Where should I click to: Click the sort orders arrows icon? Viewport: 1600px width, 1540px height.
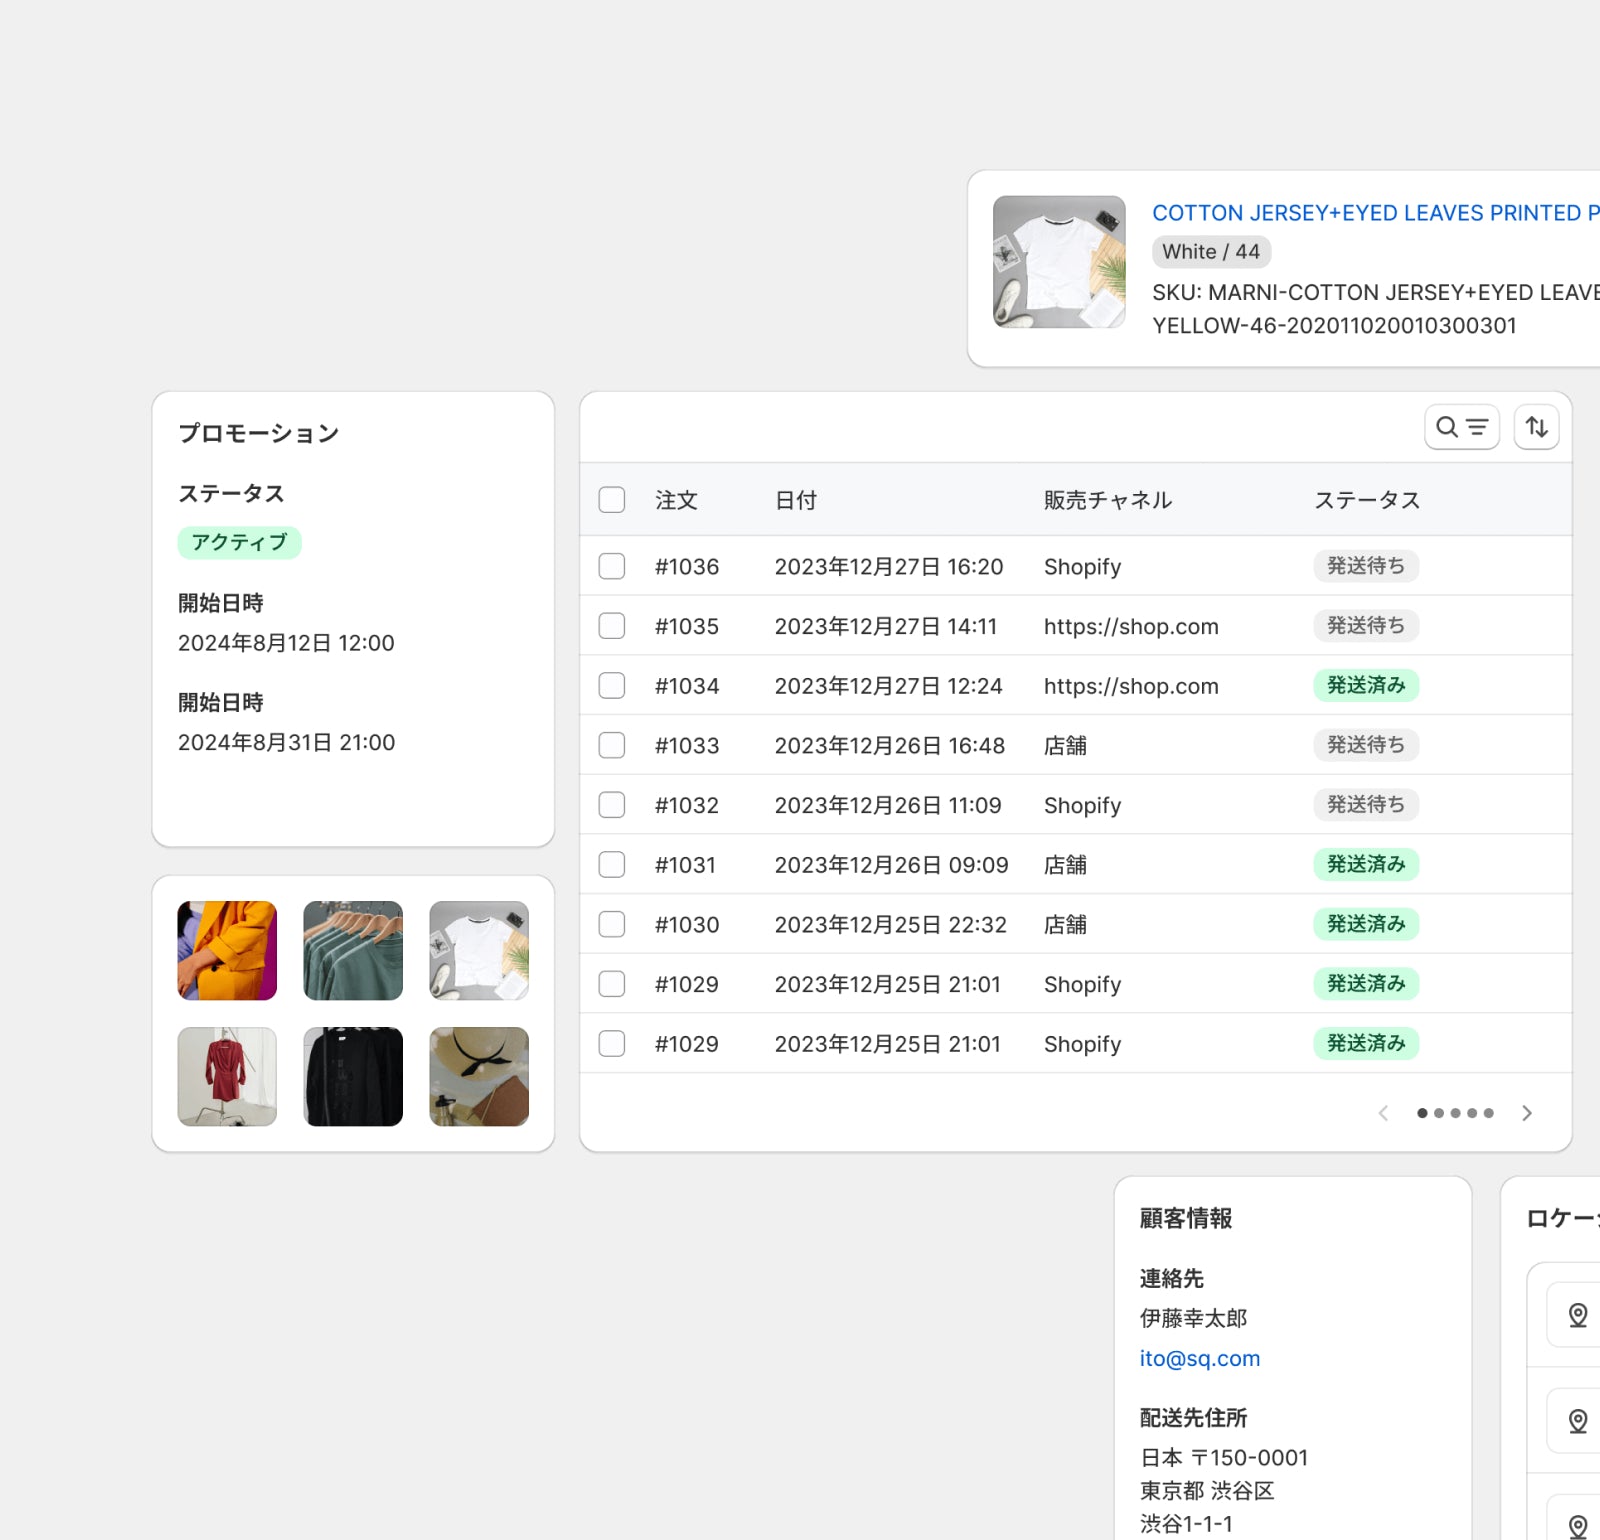tap(1536, 428)
